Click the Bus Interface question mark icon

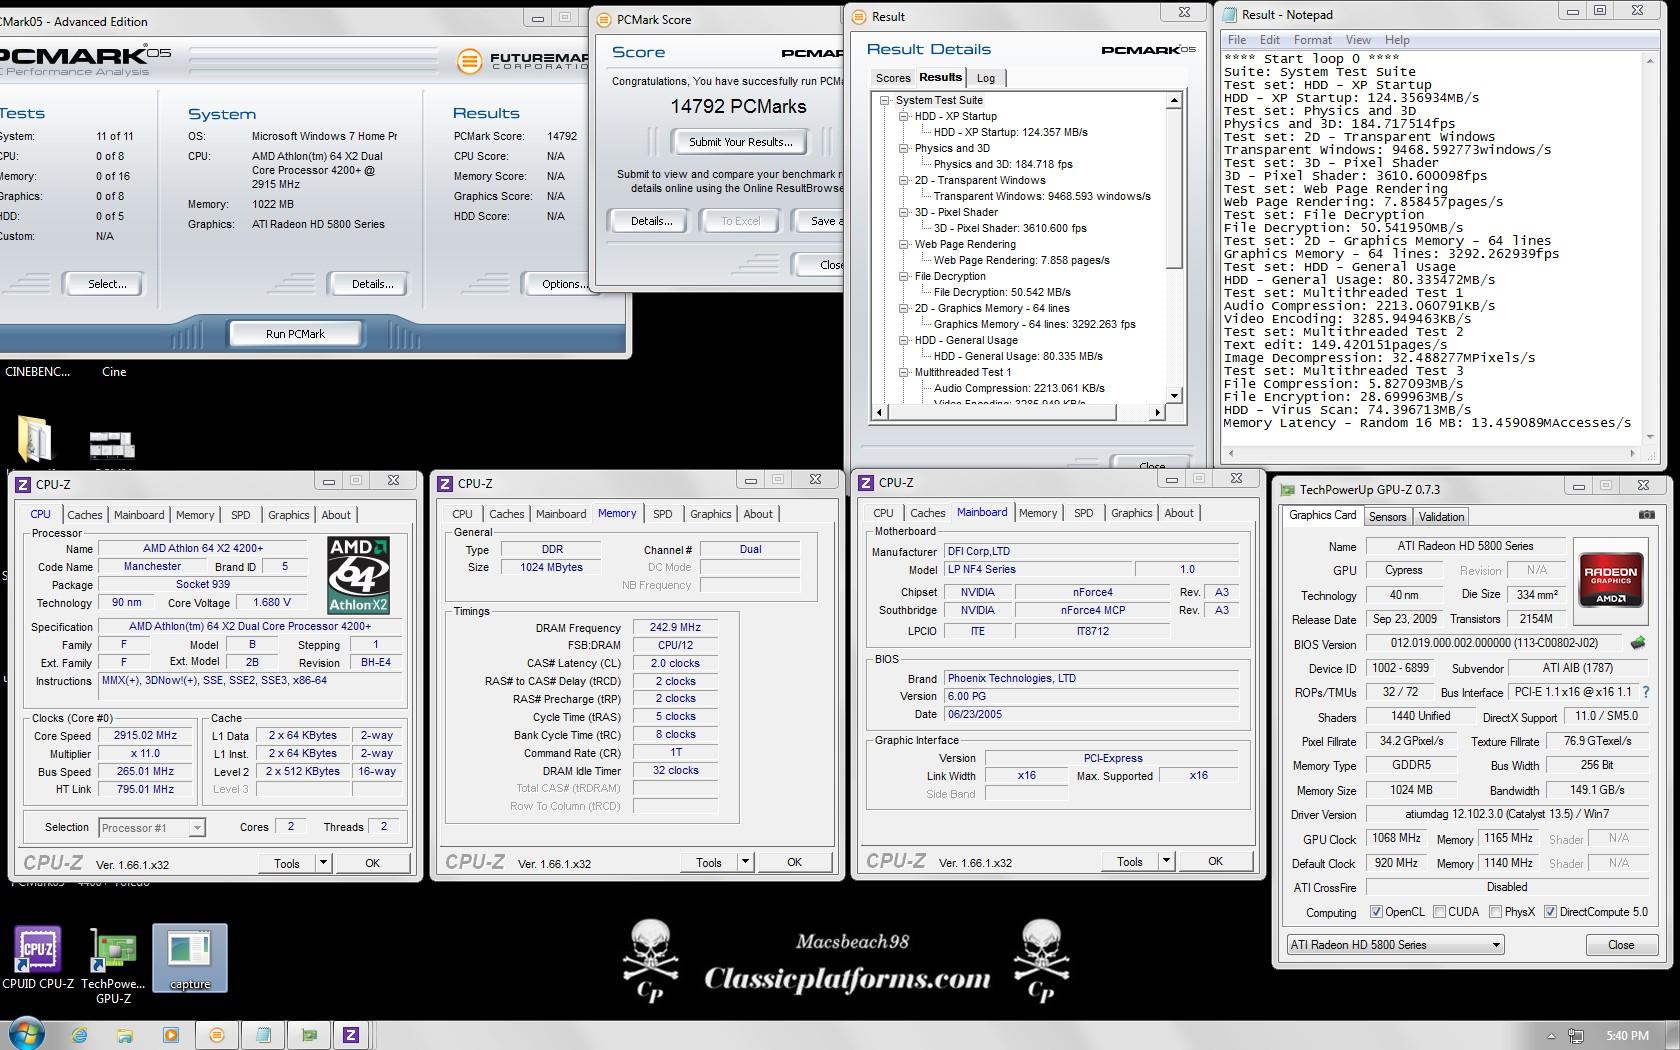pos(1645,692)
